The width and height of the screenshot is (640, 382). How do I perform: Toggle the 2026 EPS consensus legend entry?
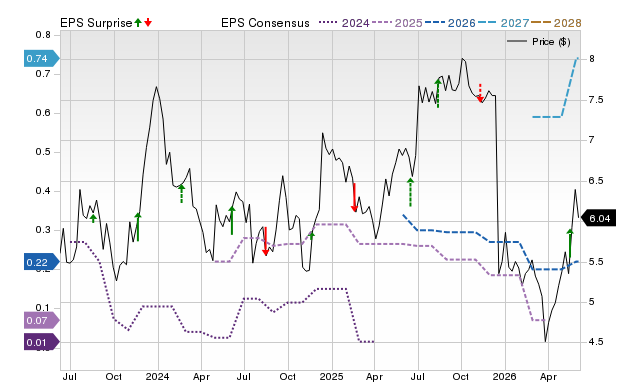[450, 23]
